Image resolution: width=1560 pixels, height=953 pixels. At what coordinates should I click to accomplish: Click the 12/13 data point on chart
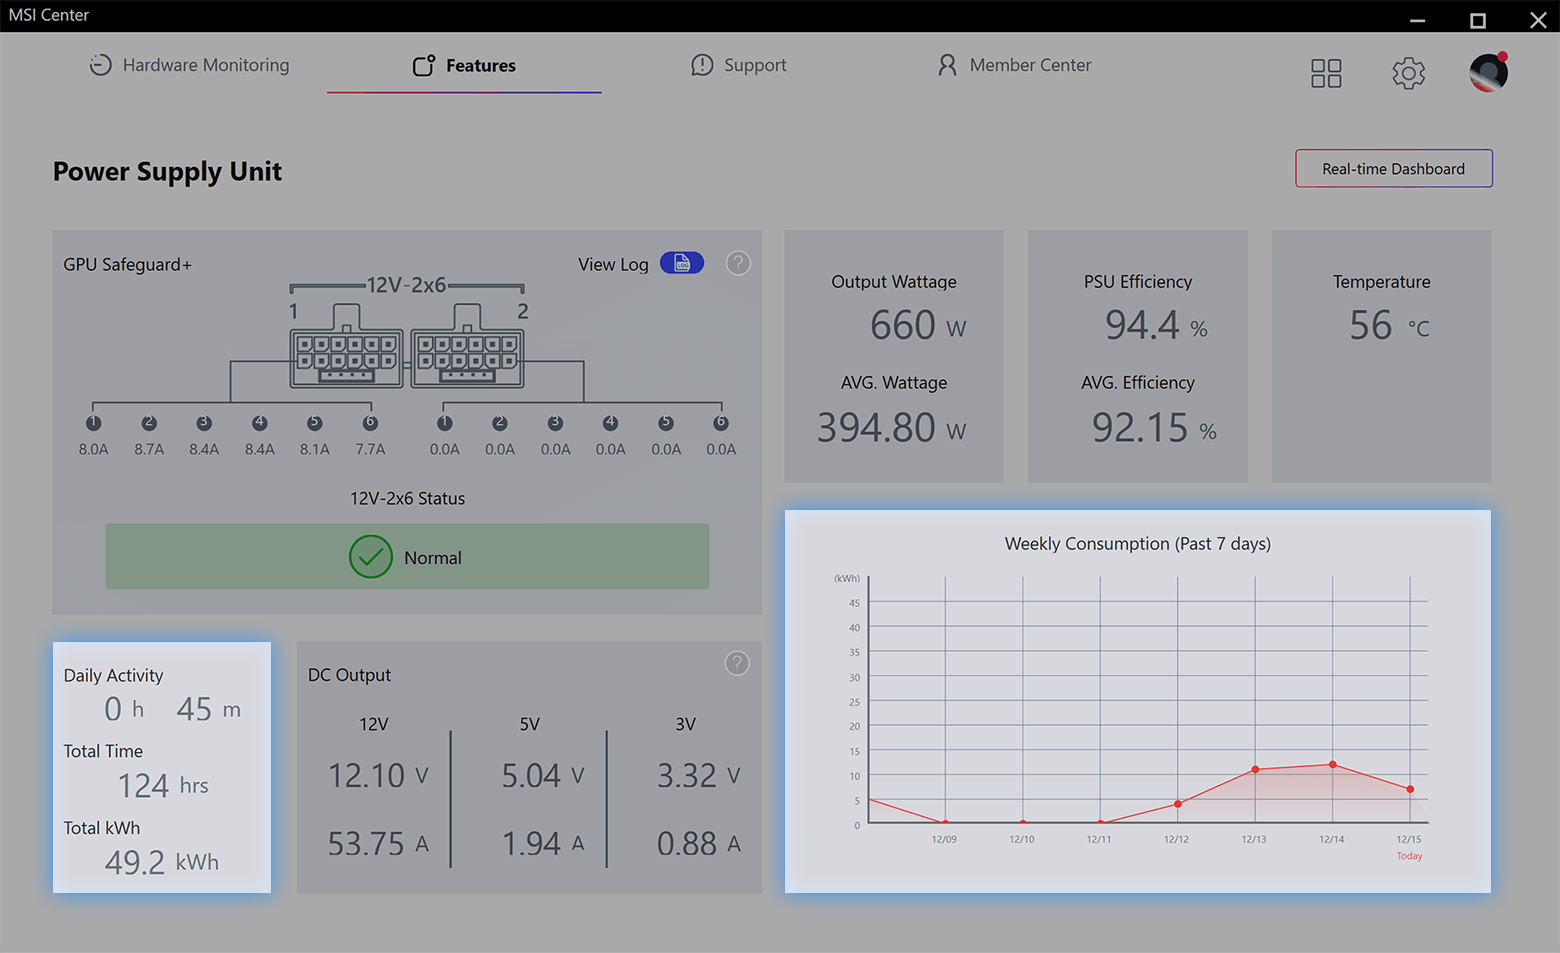(x=1255, y=769)
